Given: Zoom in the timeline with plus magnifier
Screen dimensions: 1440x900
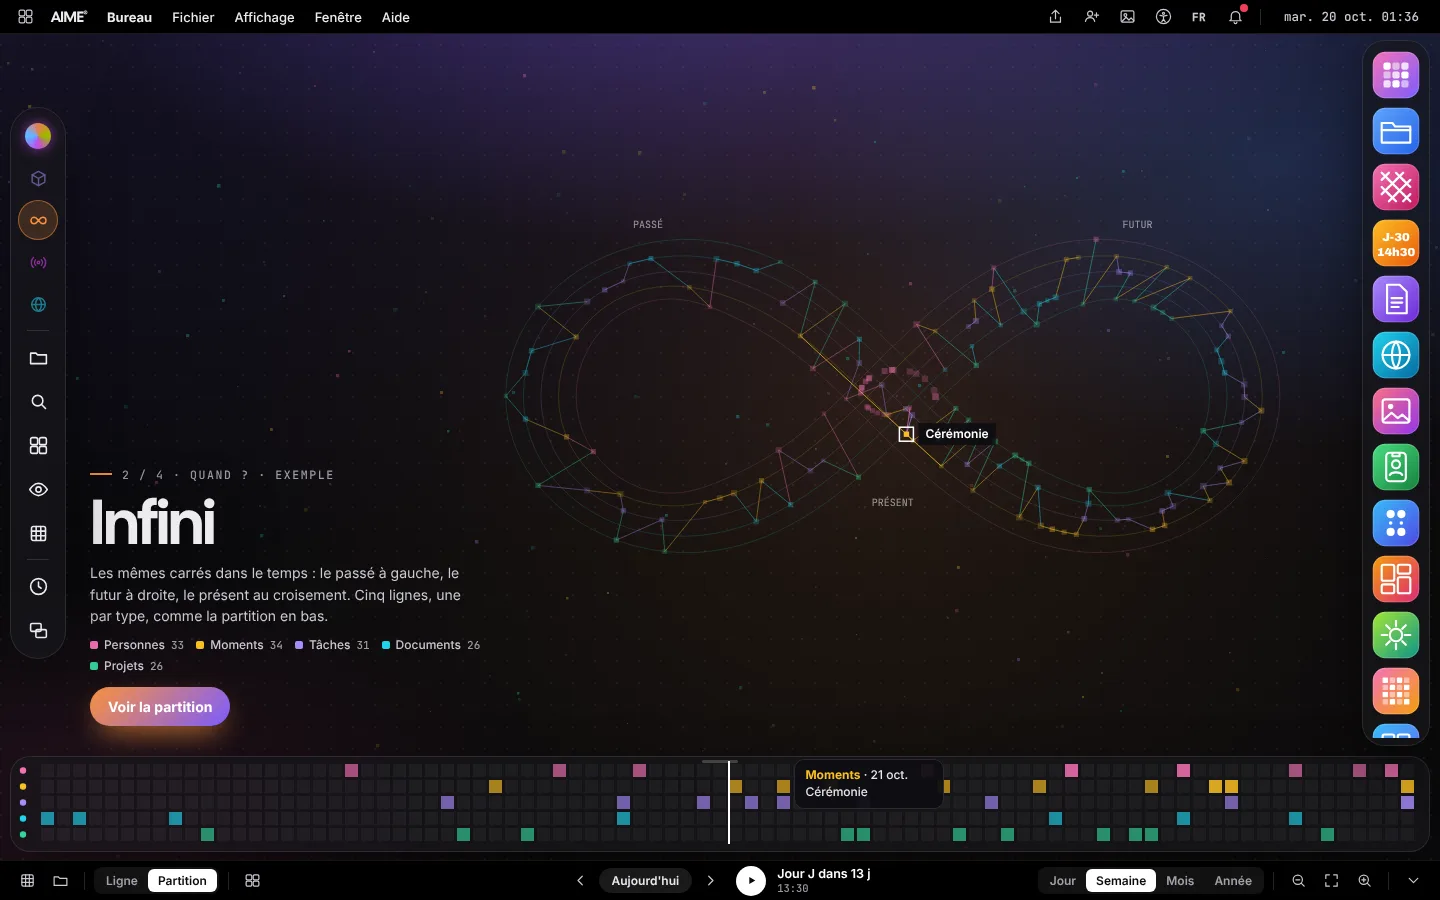Looking at the screenshot, I should click(x=1365, y=881).
